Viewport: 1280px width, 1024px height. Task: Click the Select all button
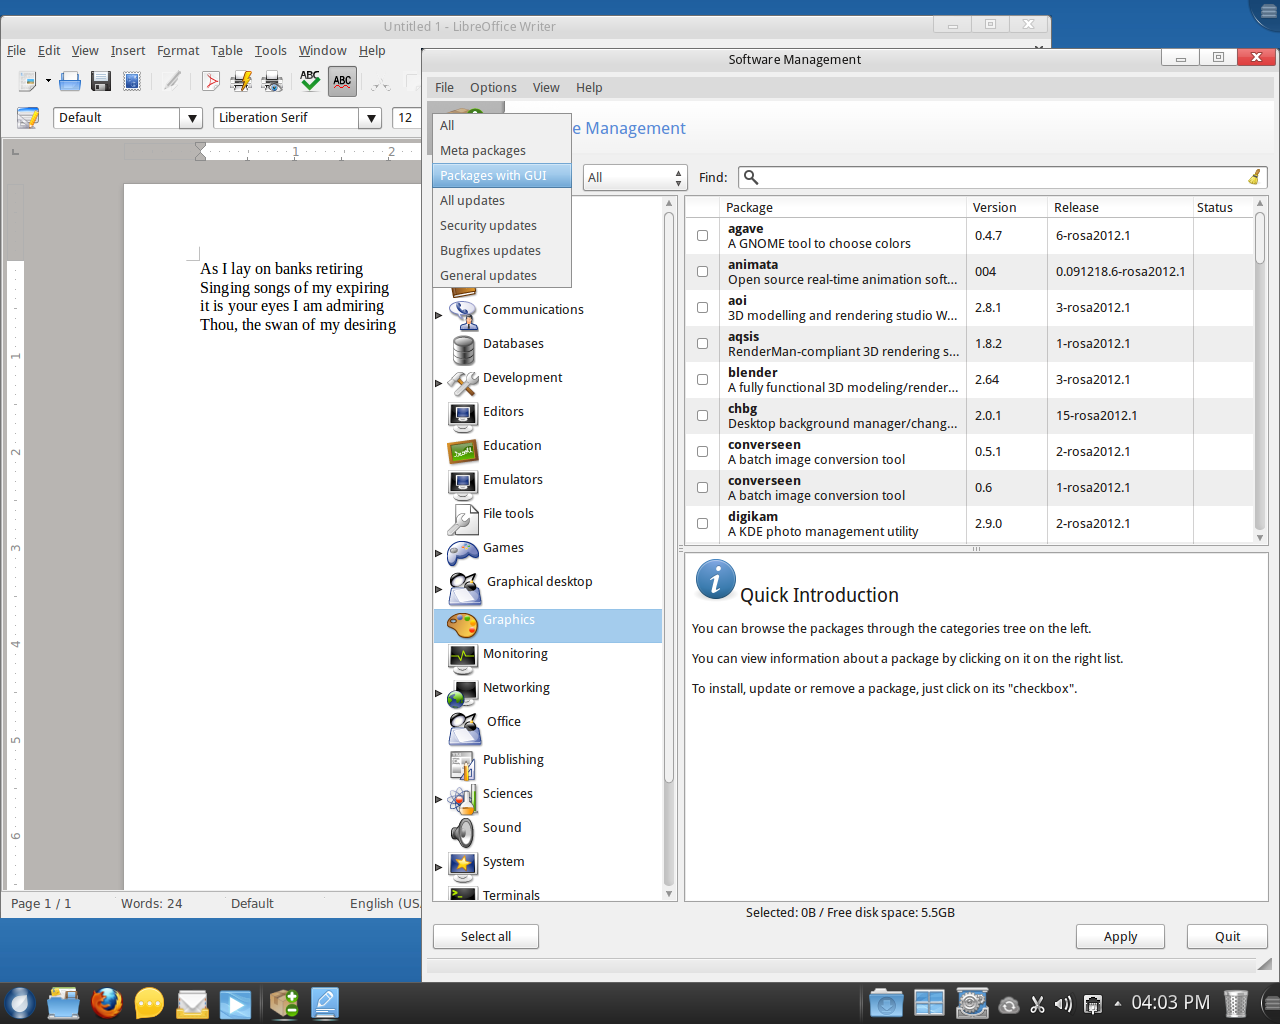(486, 937)
